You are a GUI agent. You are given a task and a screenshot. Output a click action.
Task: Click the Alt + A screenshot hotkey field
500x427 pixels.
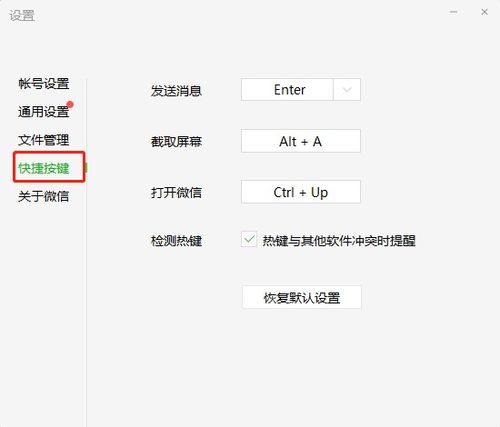click(301, 141)
